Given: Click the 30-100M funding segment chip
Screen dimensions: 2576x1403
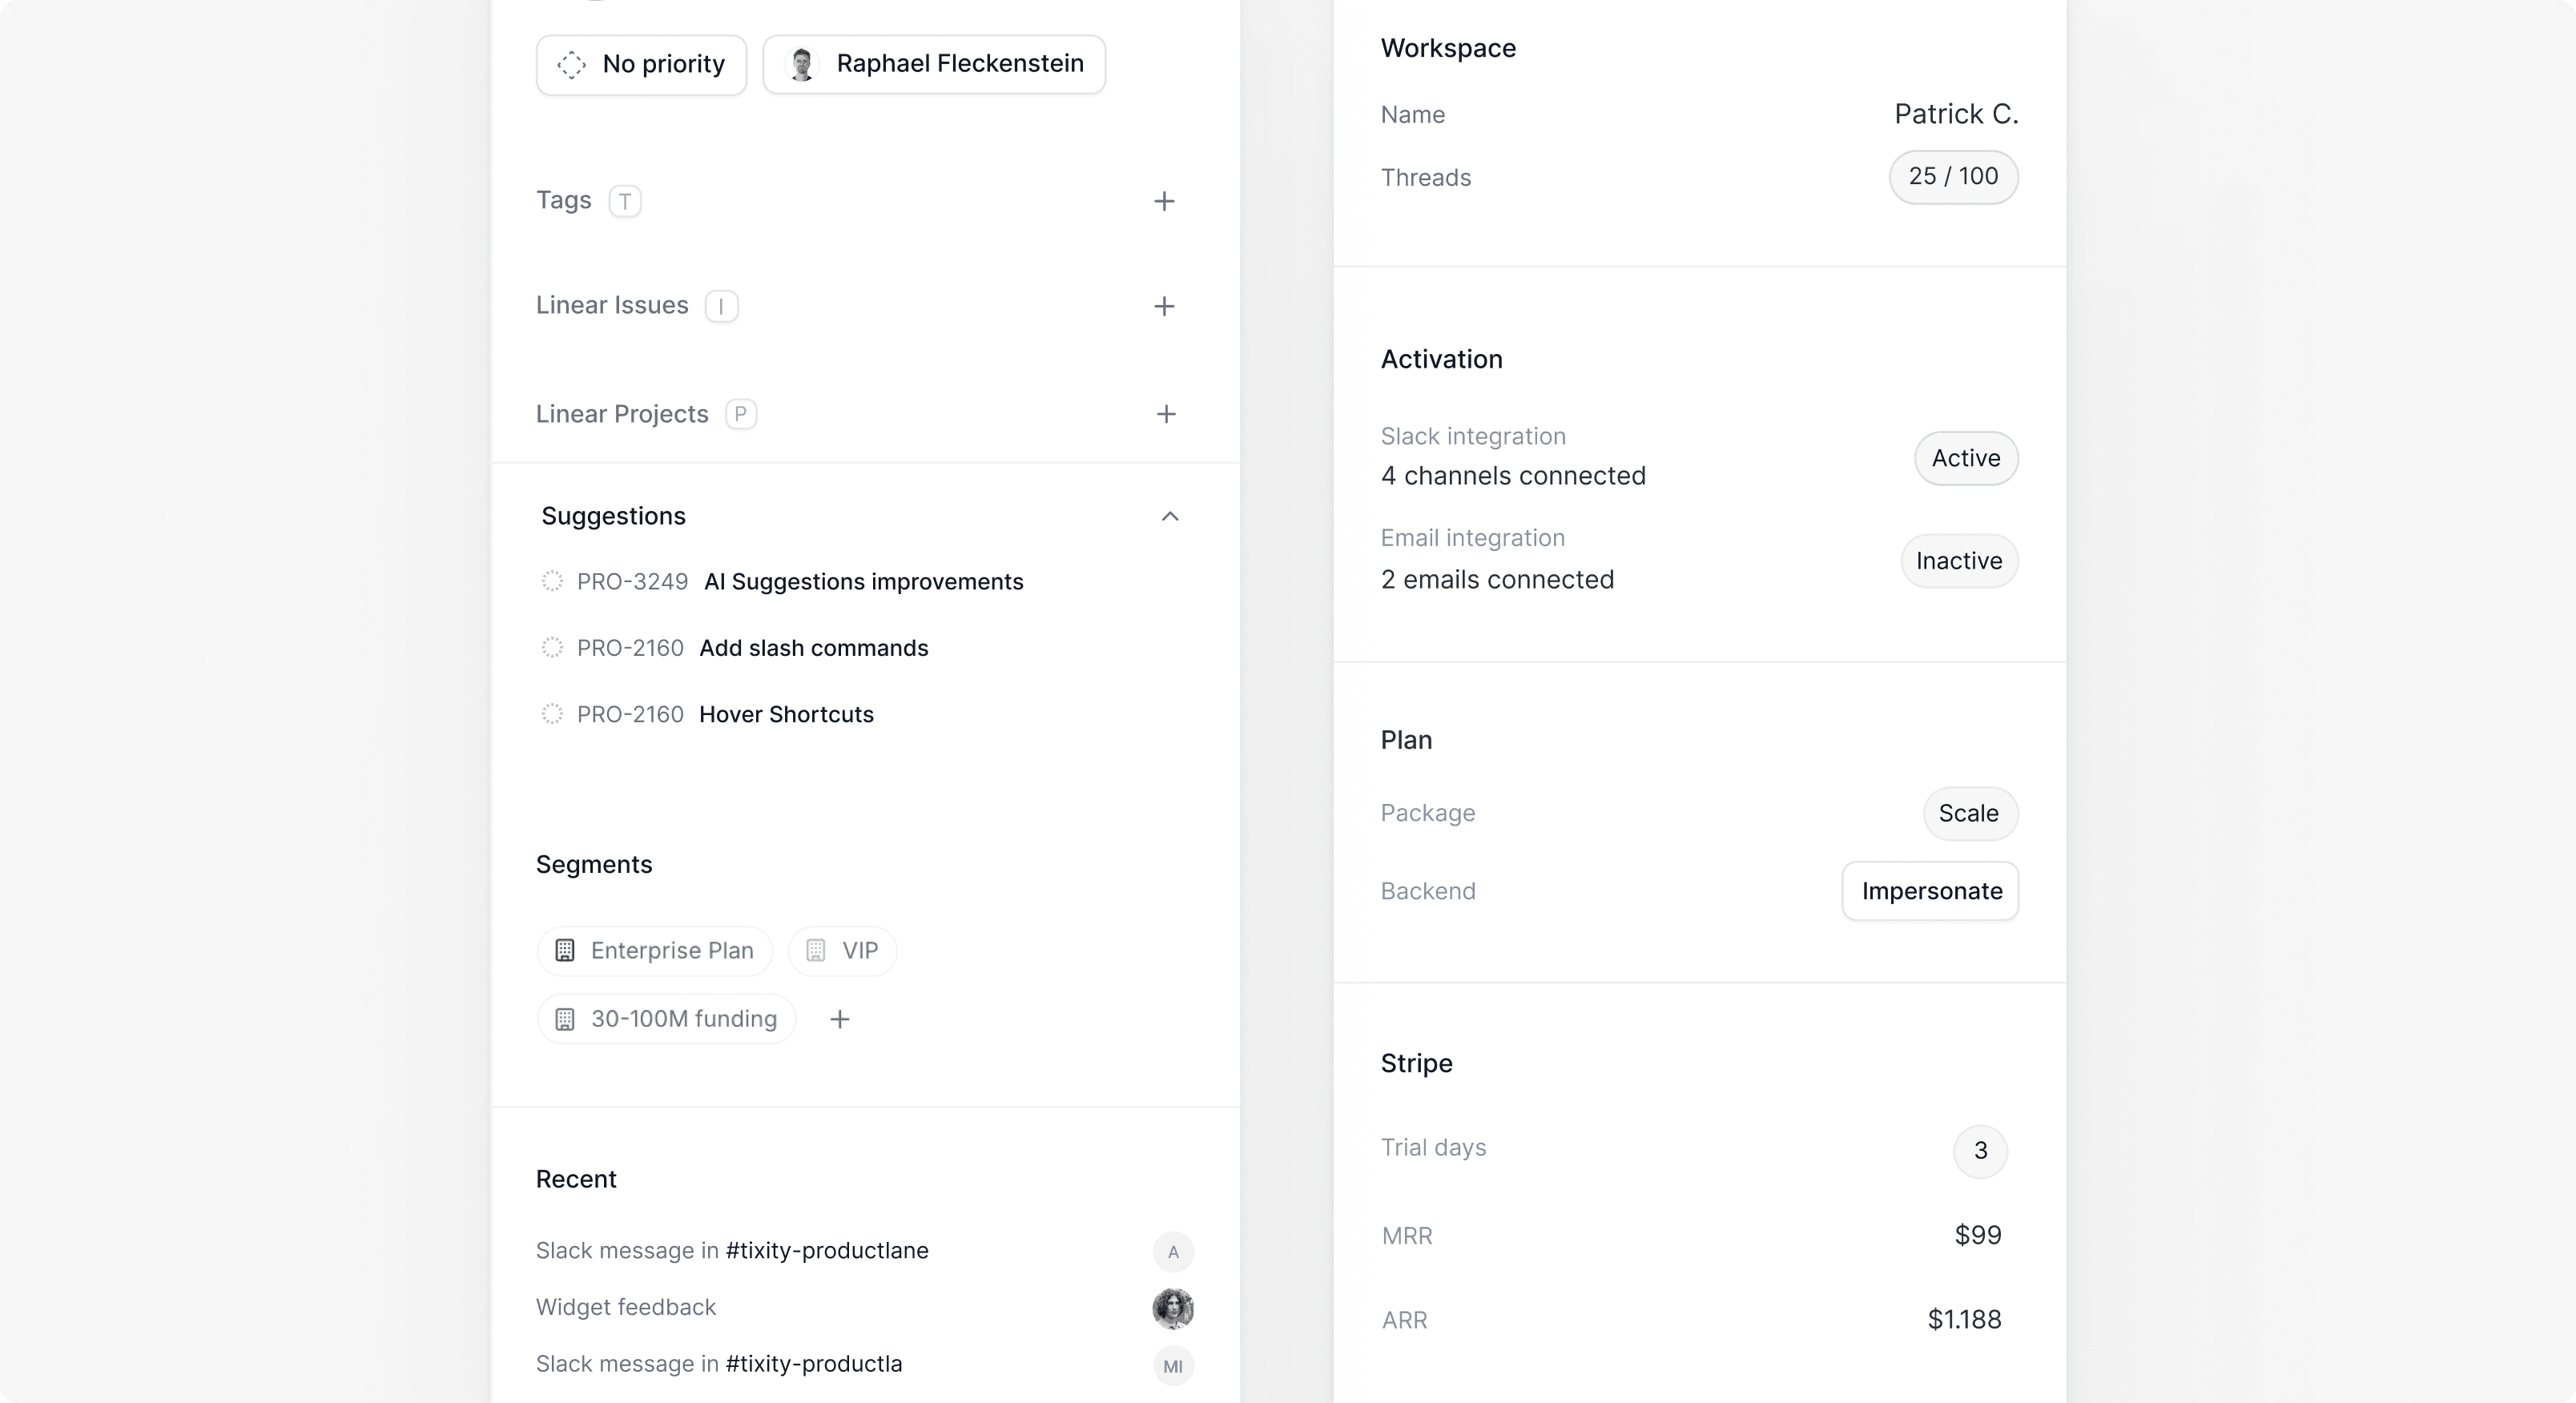Looking at the screenshot, I should [x=666, y=1019].
